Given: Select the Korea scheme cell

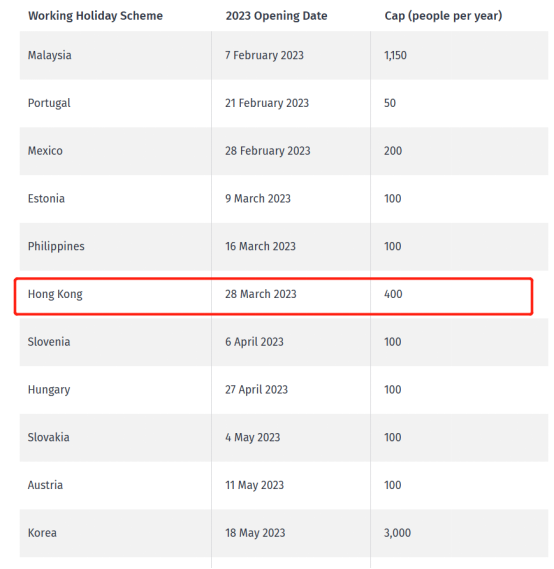Looking at the screenshot, I should 42,533.
